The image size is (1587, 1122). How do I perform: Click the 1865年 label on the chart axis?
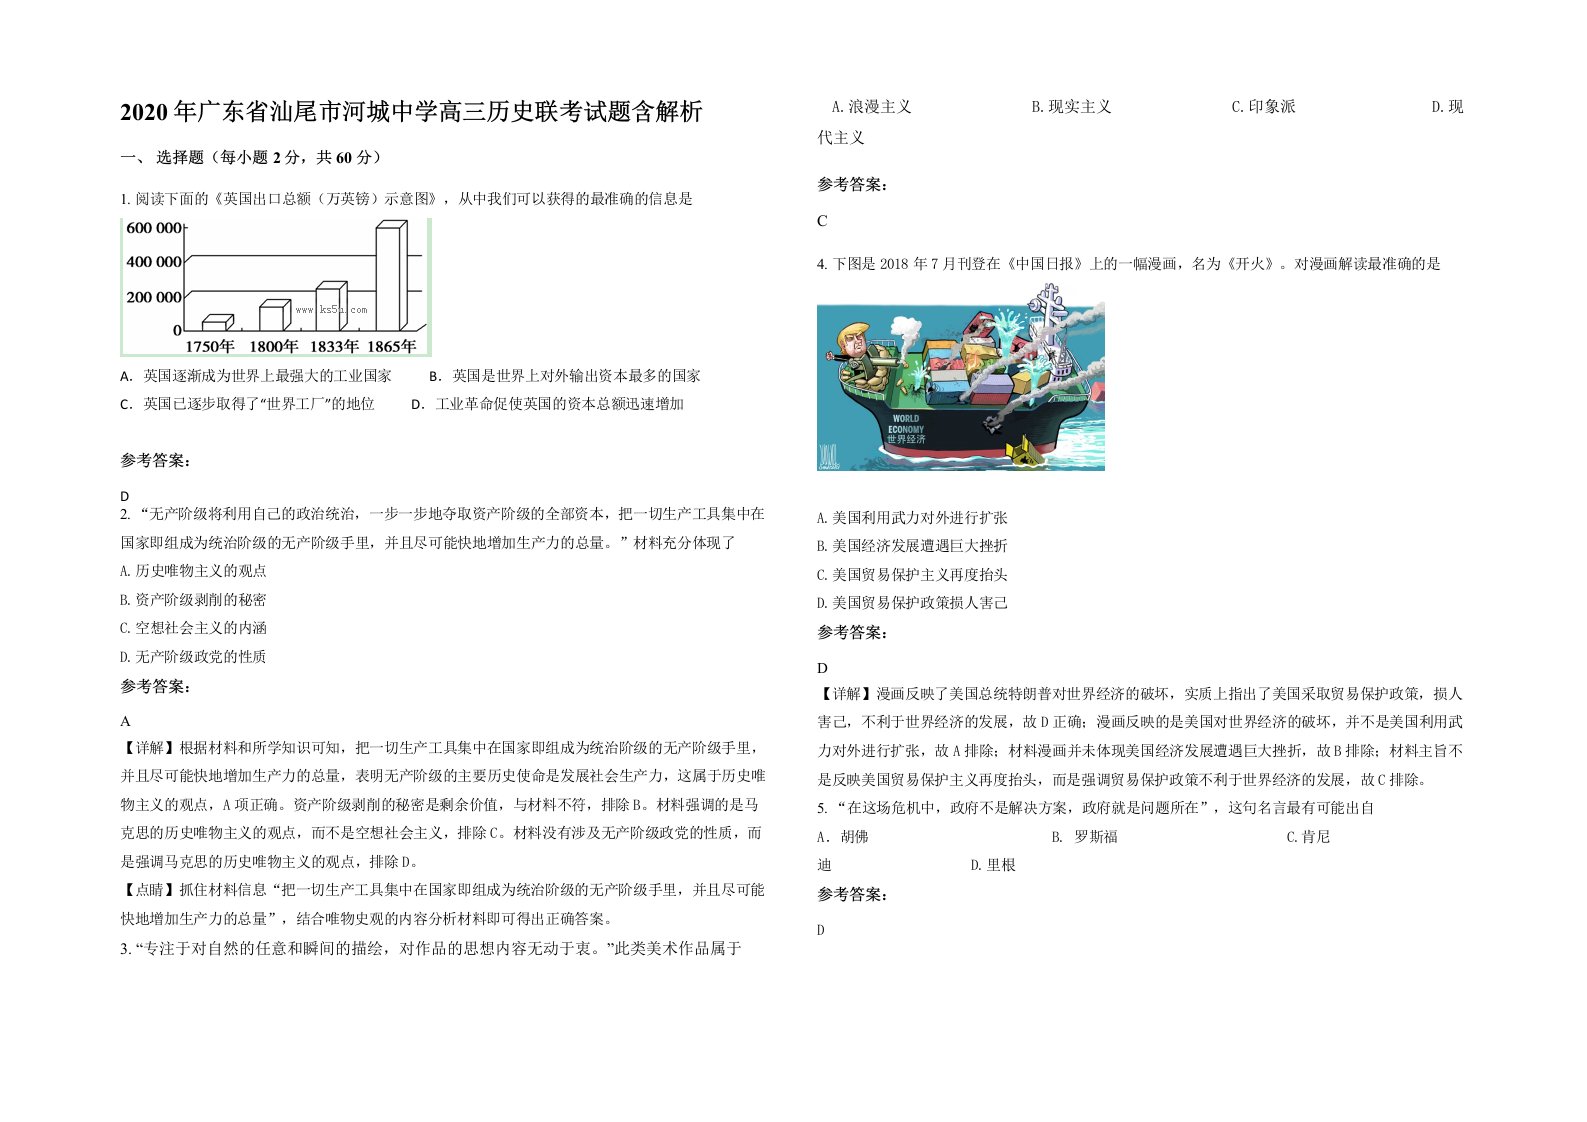point(393,346)
